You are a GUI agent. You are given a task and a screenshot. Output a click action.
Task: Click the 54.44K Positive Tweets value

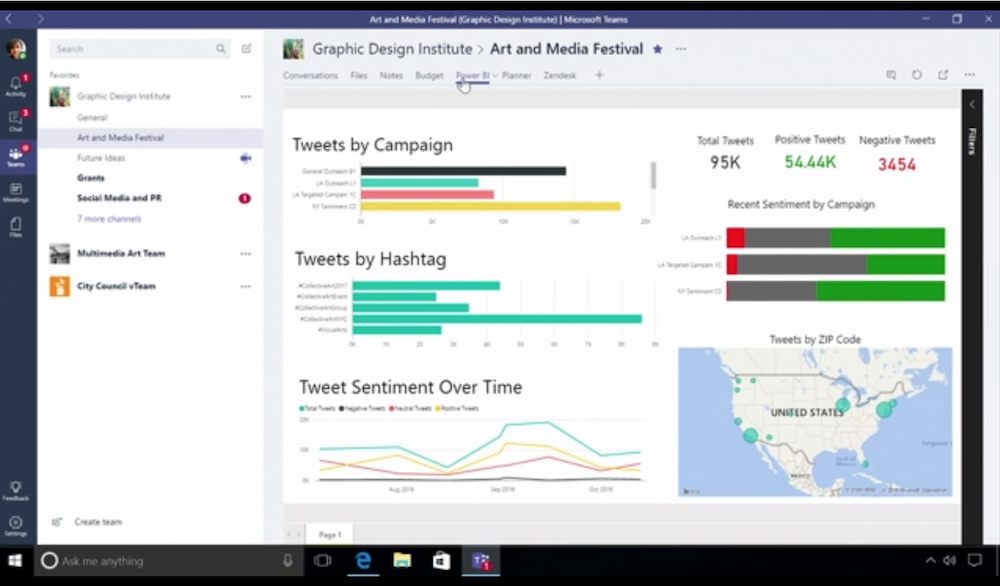[x=810, y=162]
